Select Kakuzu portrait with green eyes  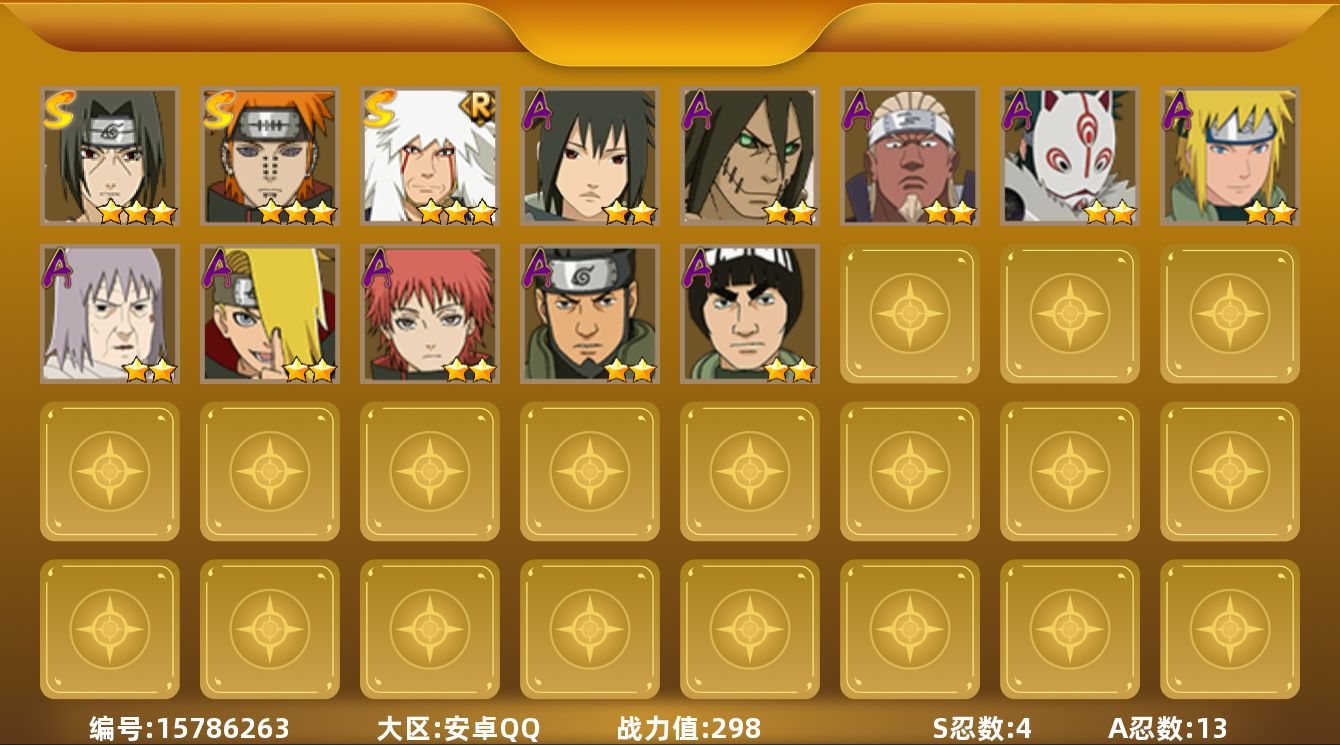[x=750, y=156]
